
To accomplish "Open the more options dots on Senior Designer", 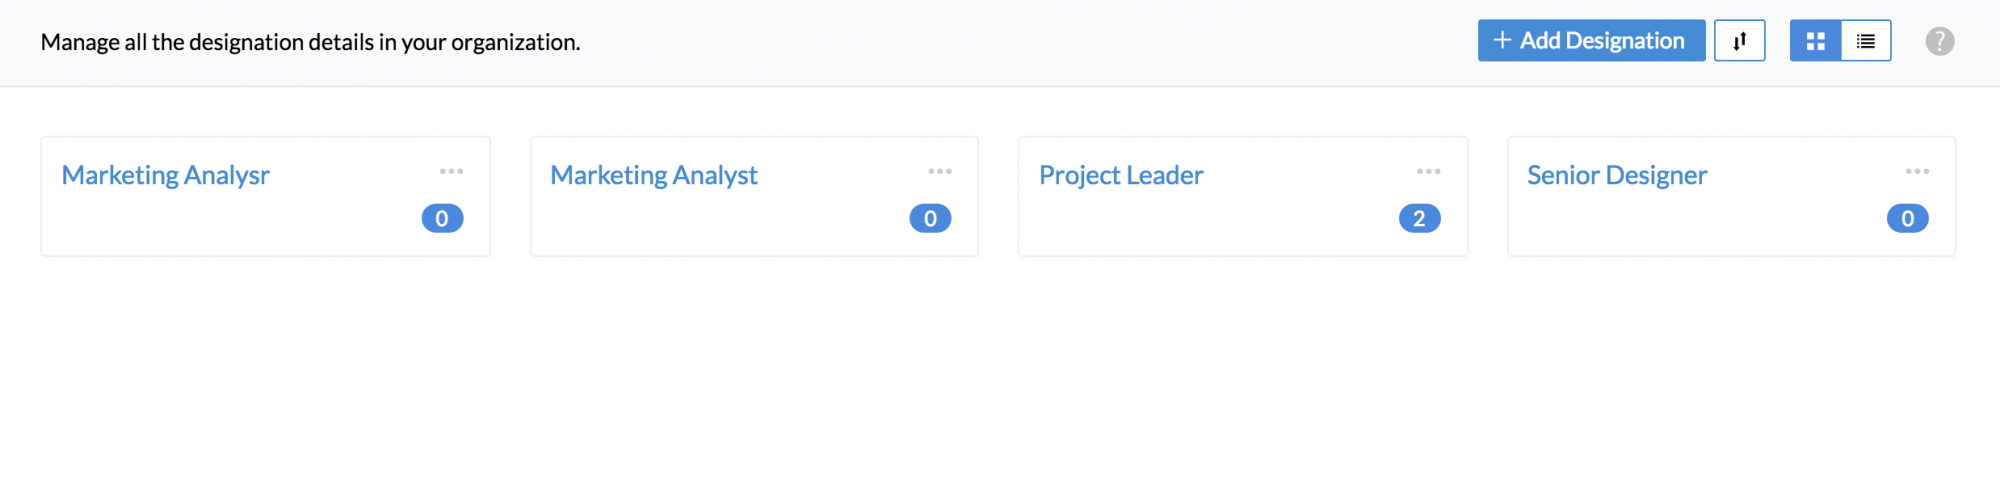I will (1917, 172).
